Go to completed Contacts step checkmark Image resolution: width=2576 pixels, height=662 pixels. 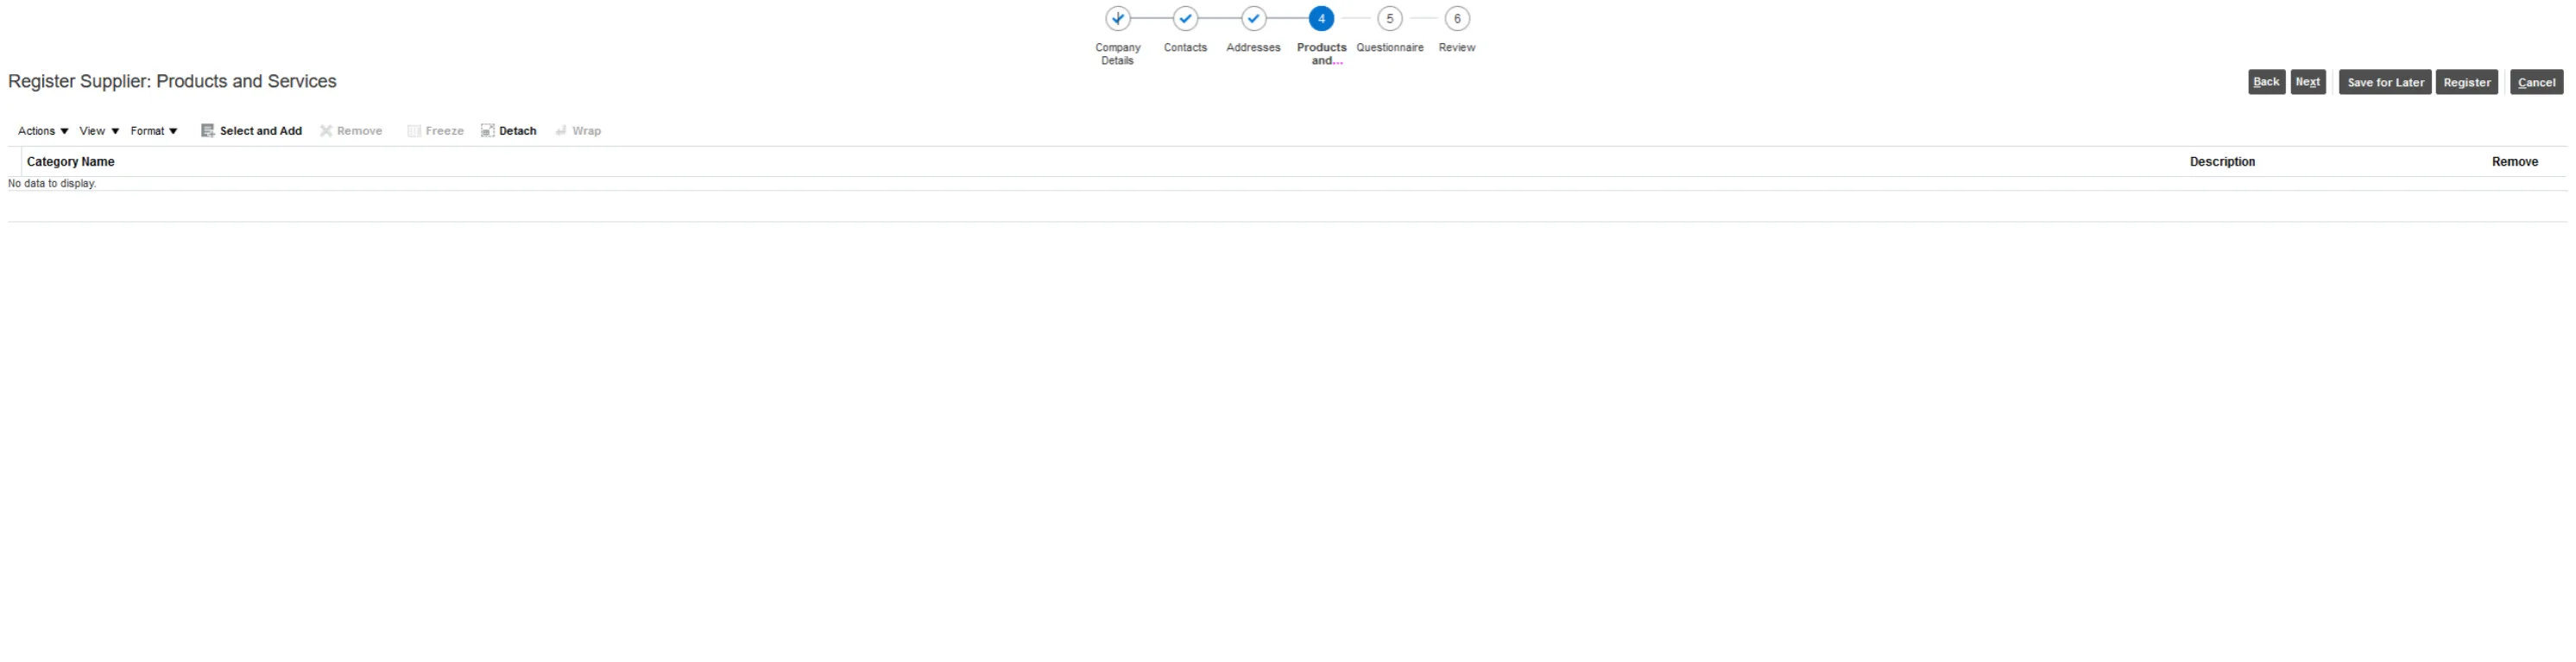tap(1185, 19)
